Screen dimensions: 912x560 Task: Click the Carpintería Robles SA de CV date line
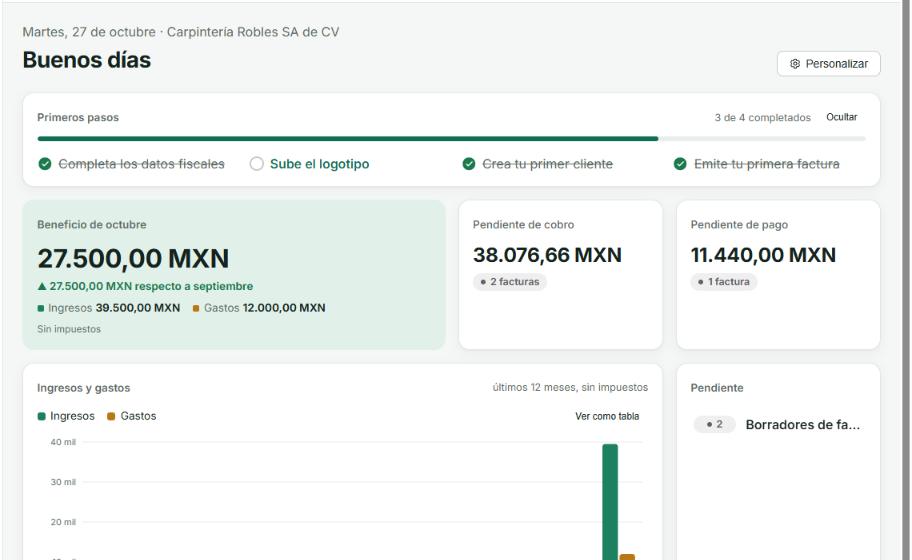[181, 32]
